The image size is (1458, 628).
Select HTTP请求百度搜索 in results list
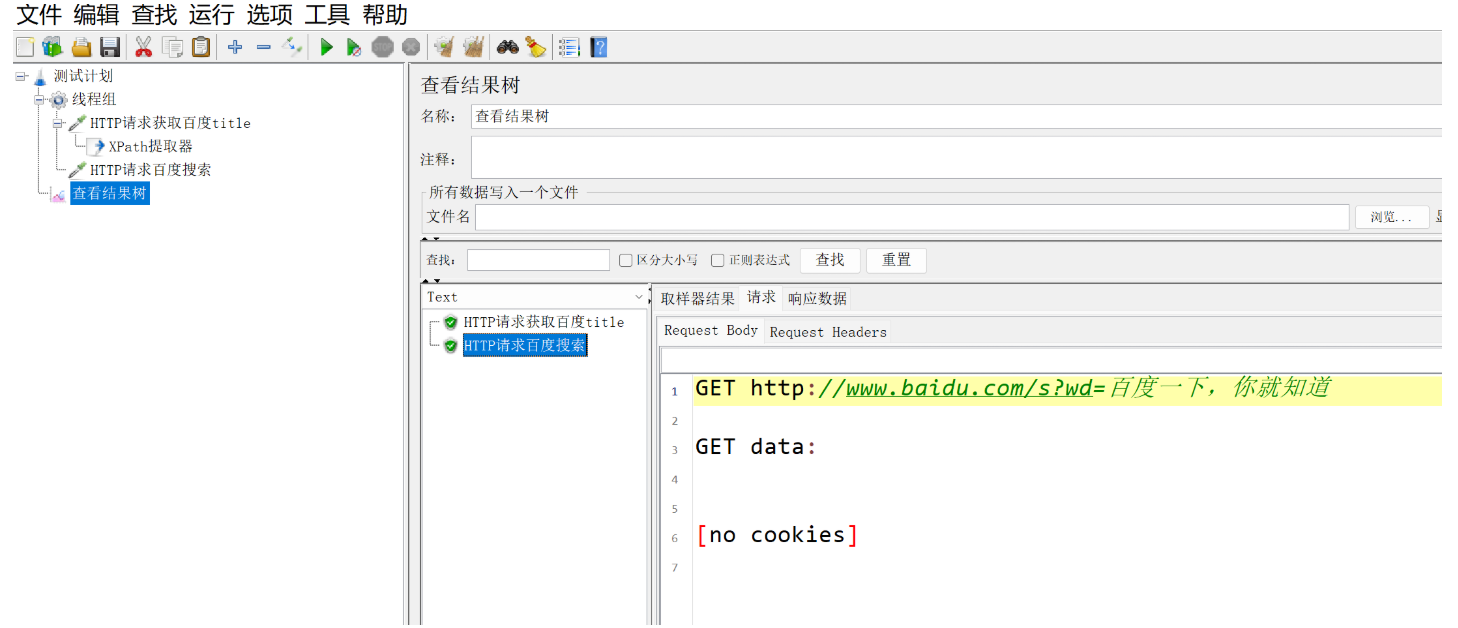[x=525, y=346]
